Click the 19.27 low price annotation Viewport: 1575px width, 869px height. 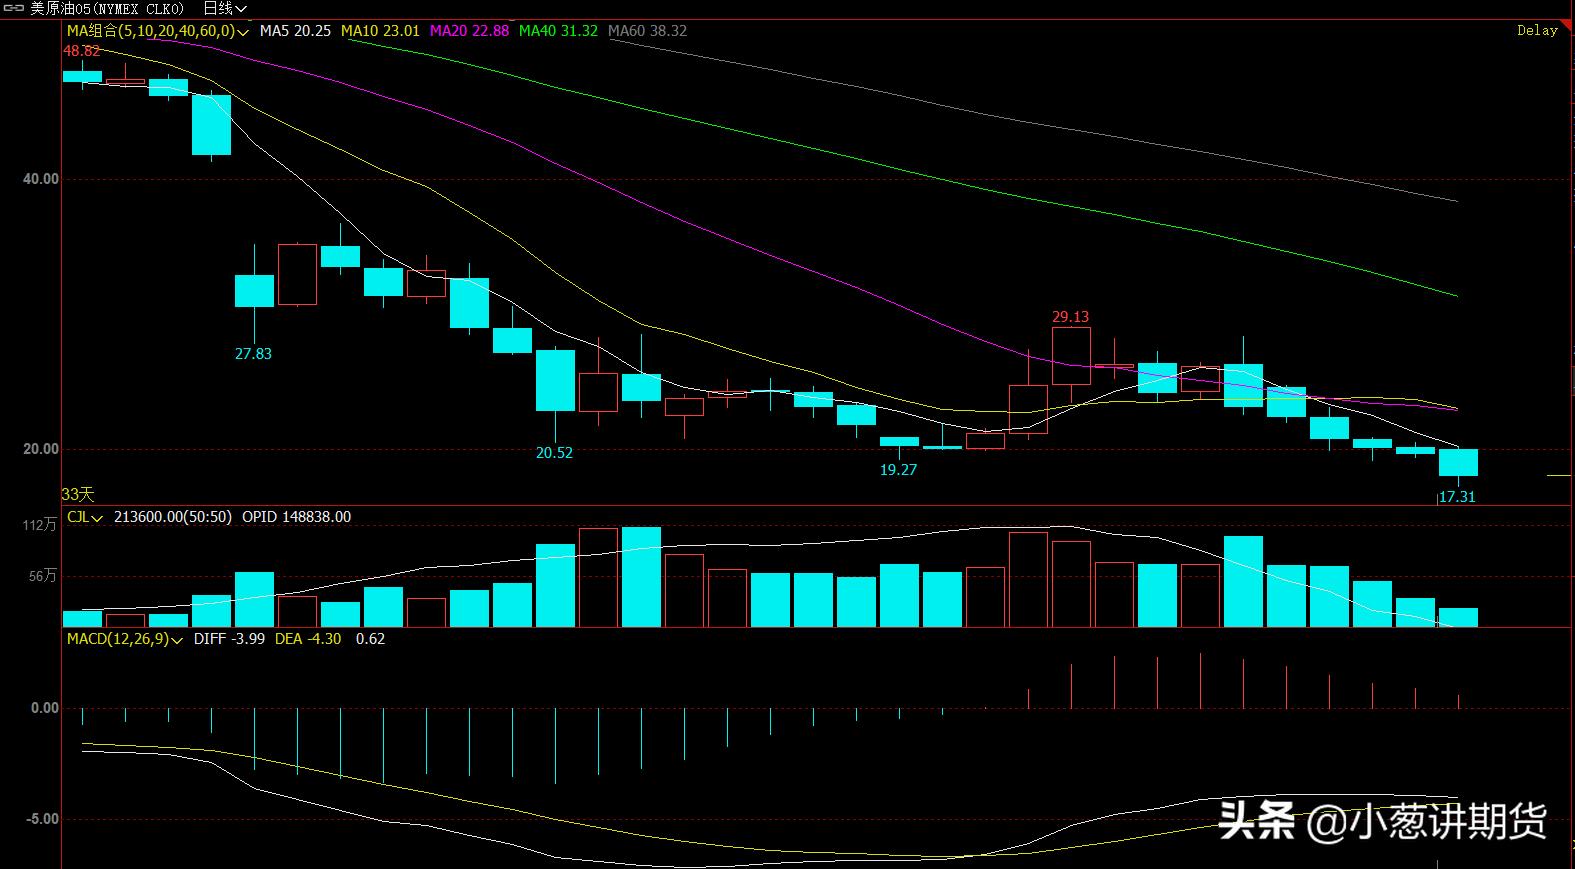point(898,470)
